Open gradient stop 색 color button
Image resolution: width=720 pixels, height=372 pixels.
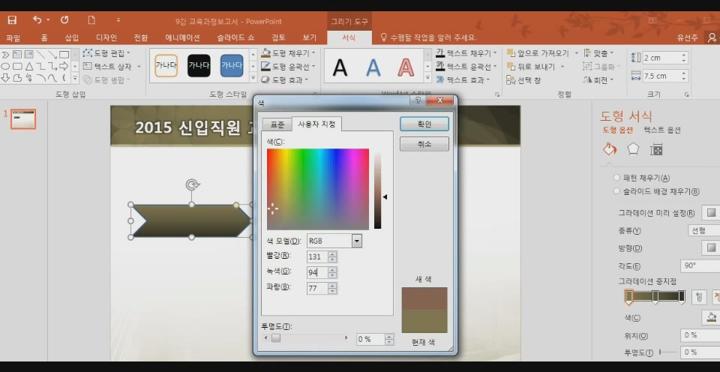pos(711,317)
